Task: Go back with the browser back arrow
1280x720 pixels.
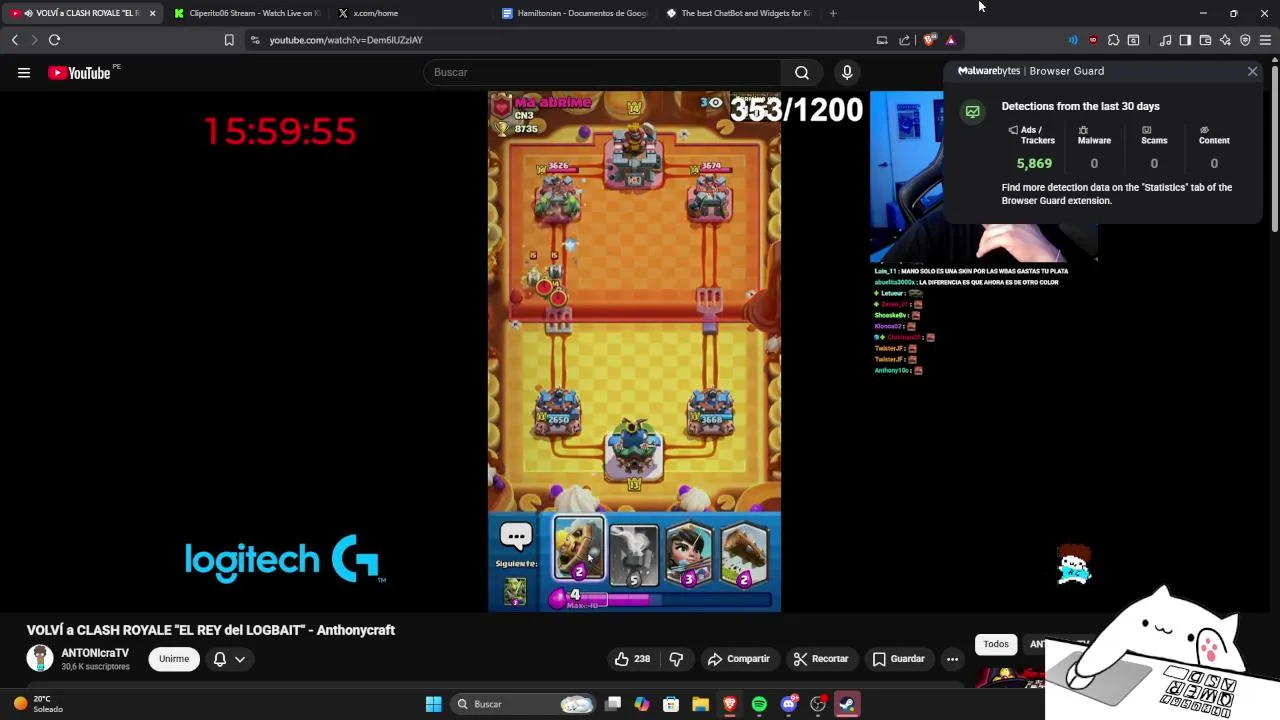Action: click(15, 40)
